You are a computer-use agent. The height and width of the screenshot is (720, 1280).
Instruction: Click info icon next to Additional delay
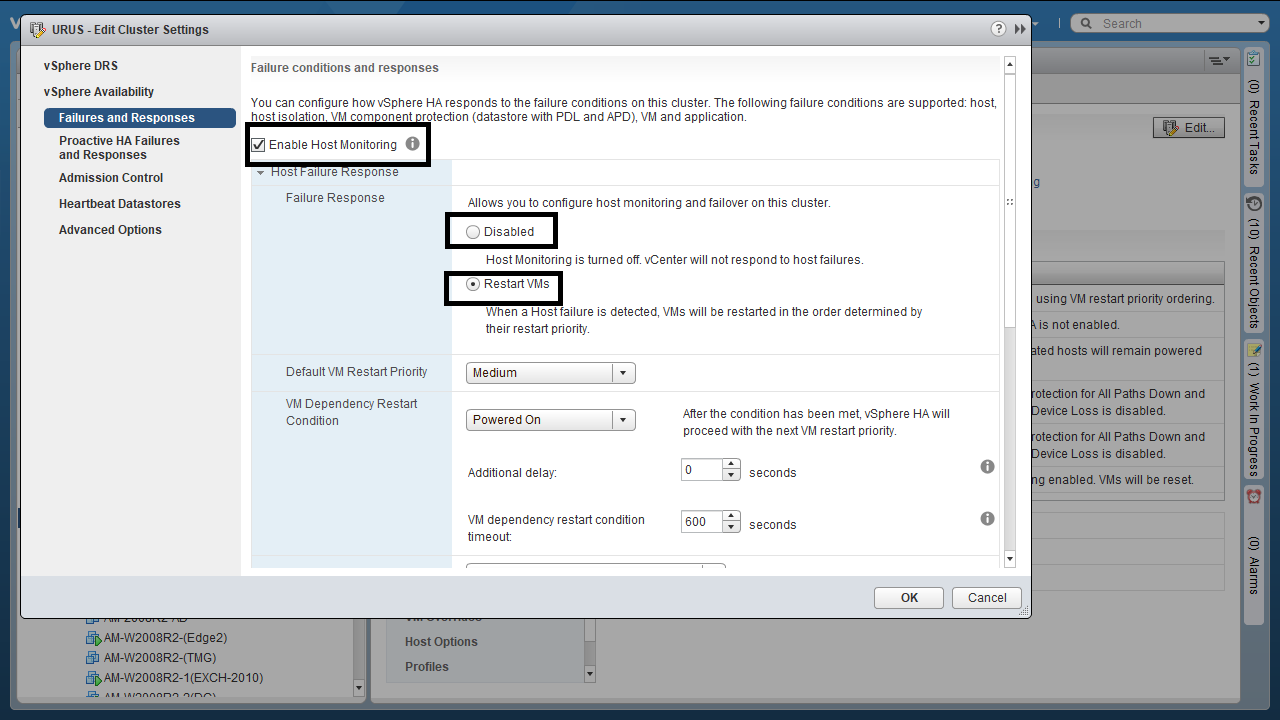pos(987,467)
